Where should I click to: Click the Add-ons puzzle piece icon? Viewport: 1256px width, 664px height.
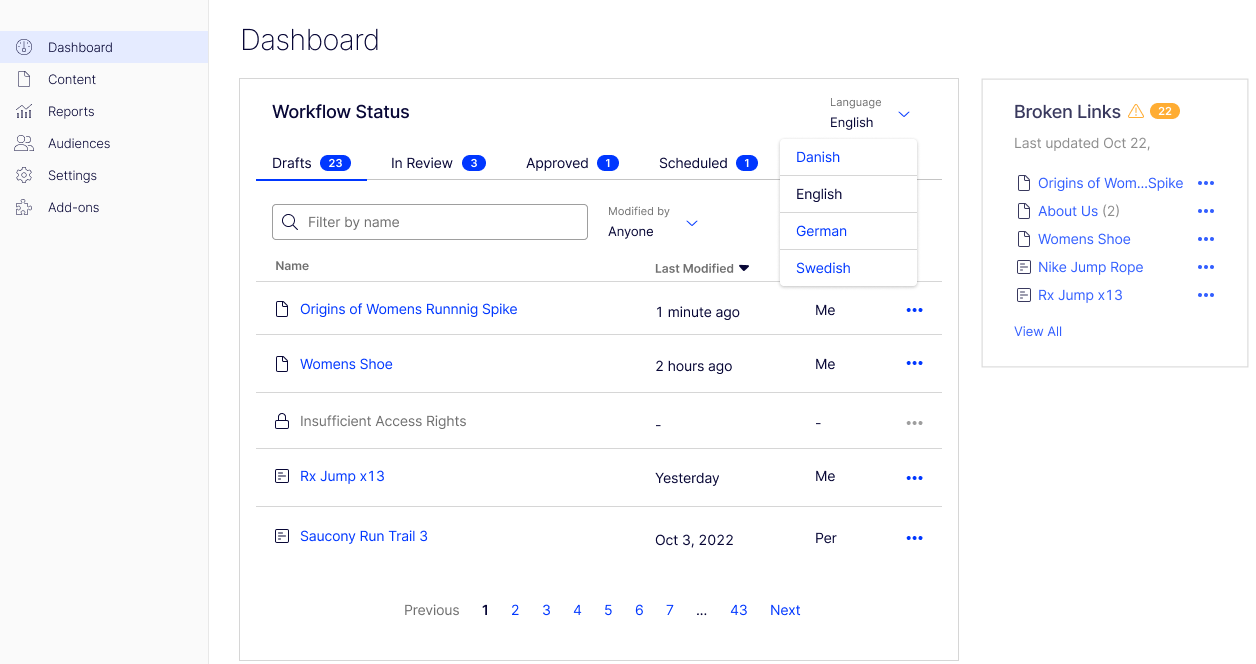coord(24,207)
